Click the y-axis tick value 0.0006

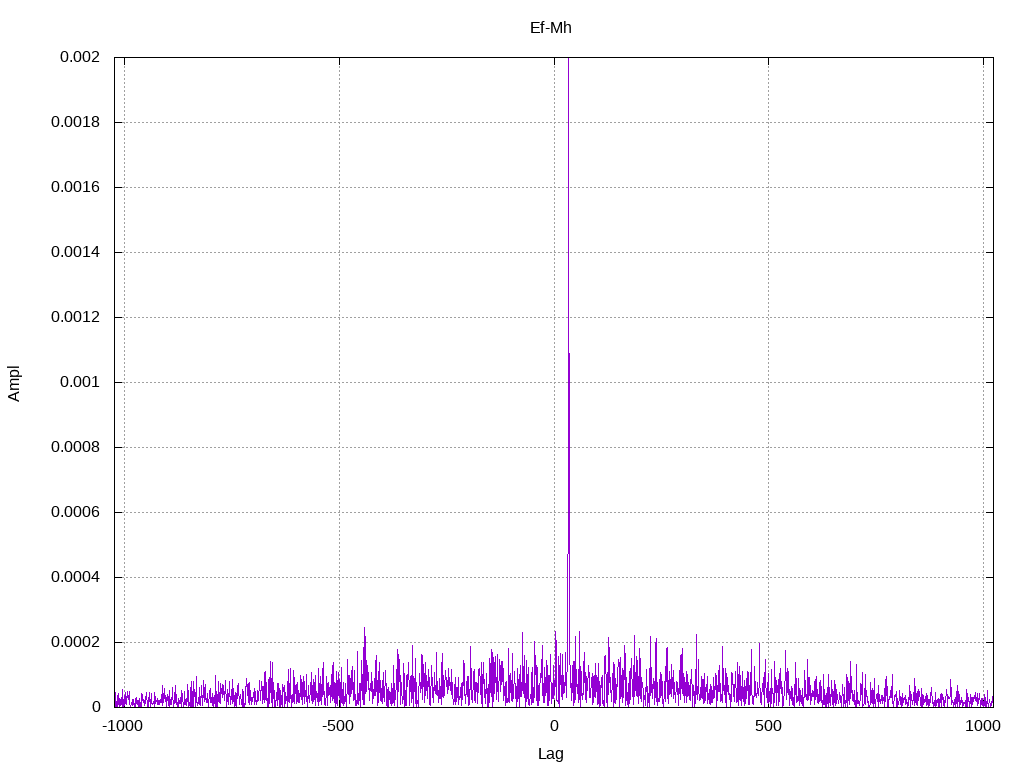pos(75,512)
